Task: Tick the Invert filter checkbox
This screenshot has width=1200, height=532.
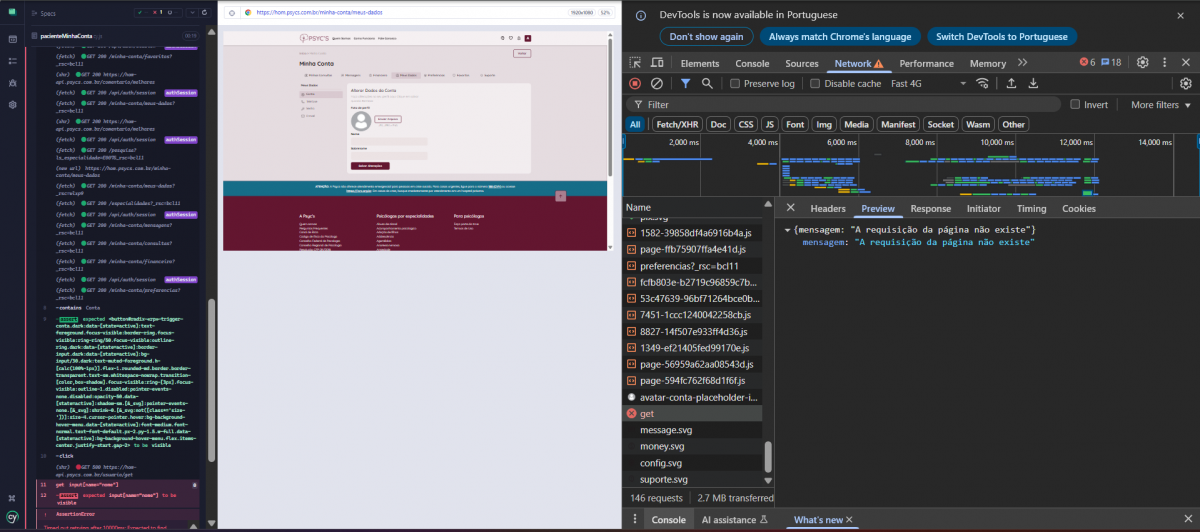Action: point(1075,104)
